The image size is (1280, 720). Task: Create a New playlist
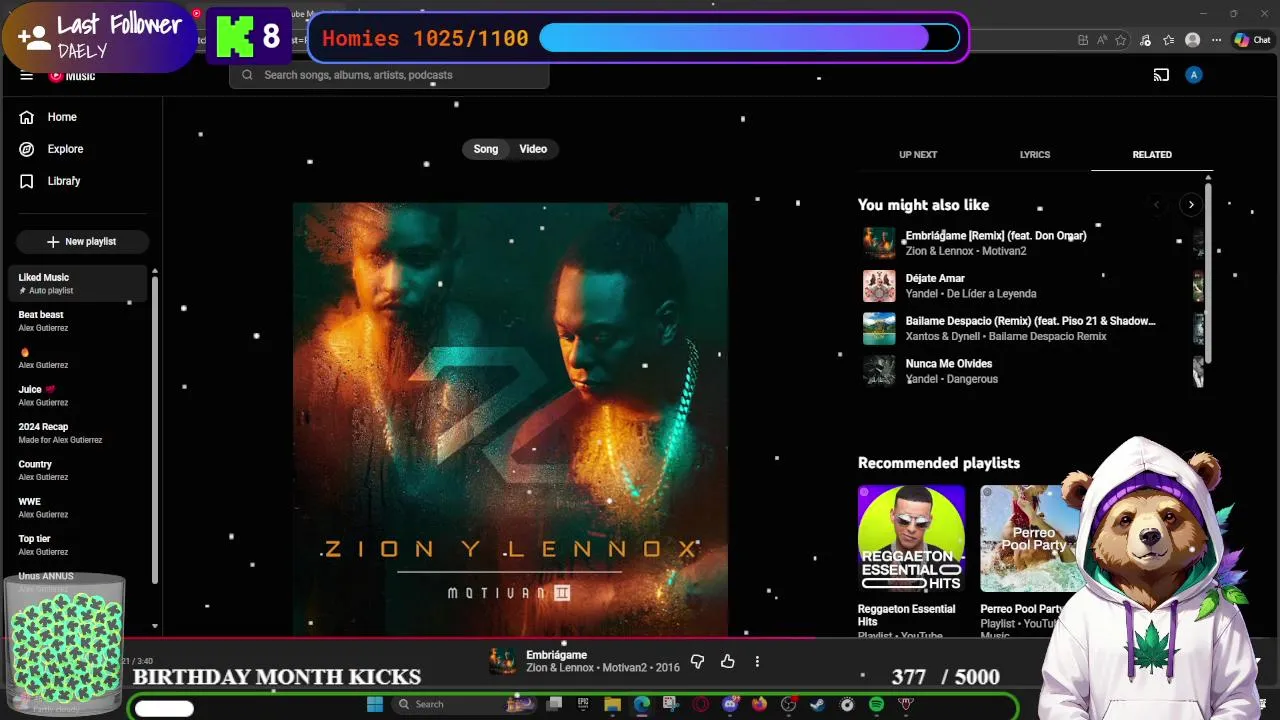(x=82, y=242)
